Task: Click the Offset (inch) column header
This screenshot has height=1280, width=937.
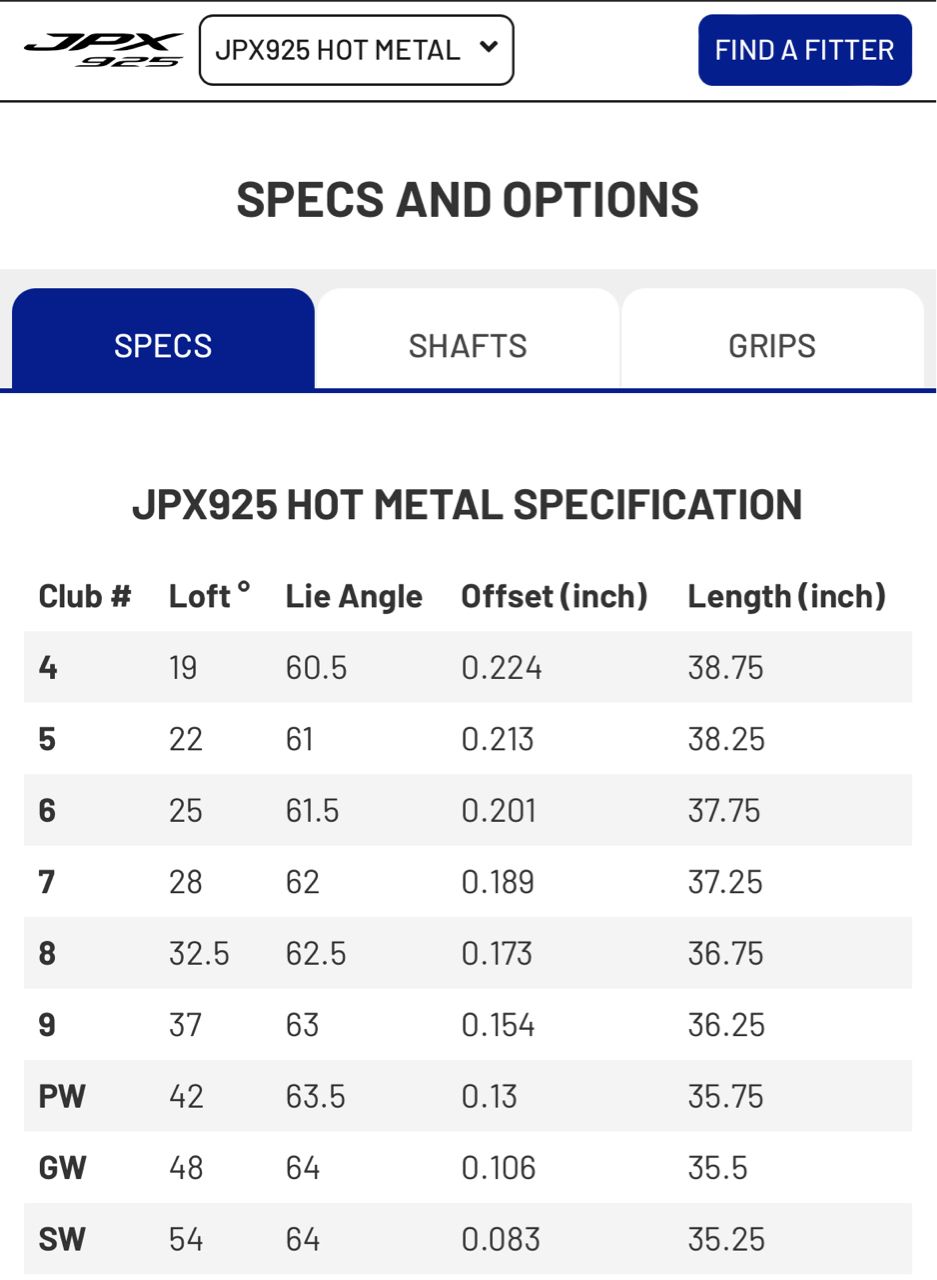Action: click(x=554, y=597)
